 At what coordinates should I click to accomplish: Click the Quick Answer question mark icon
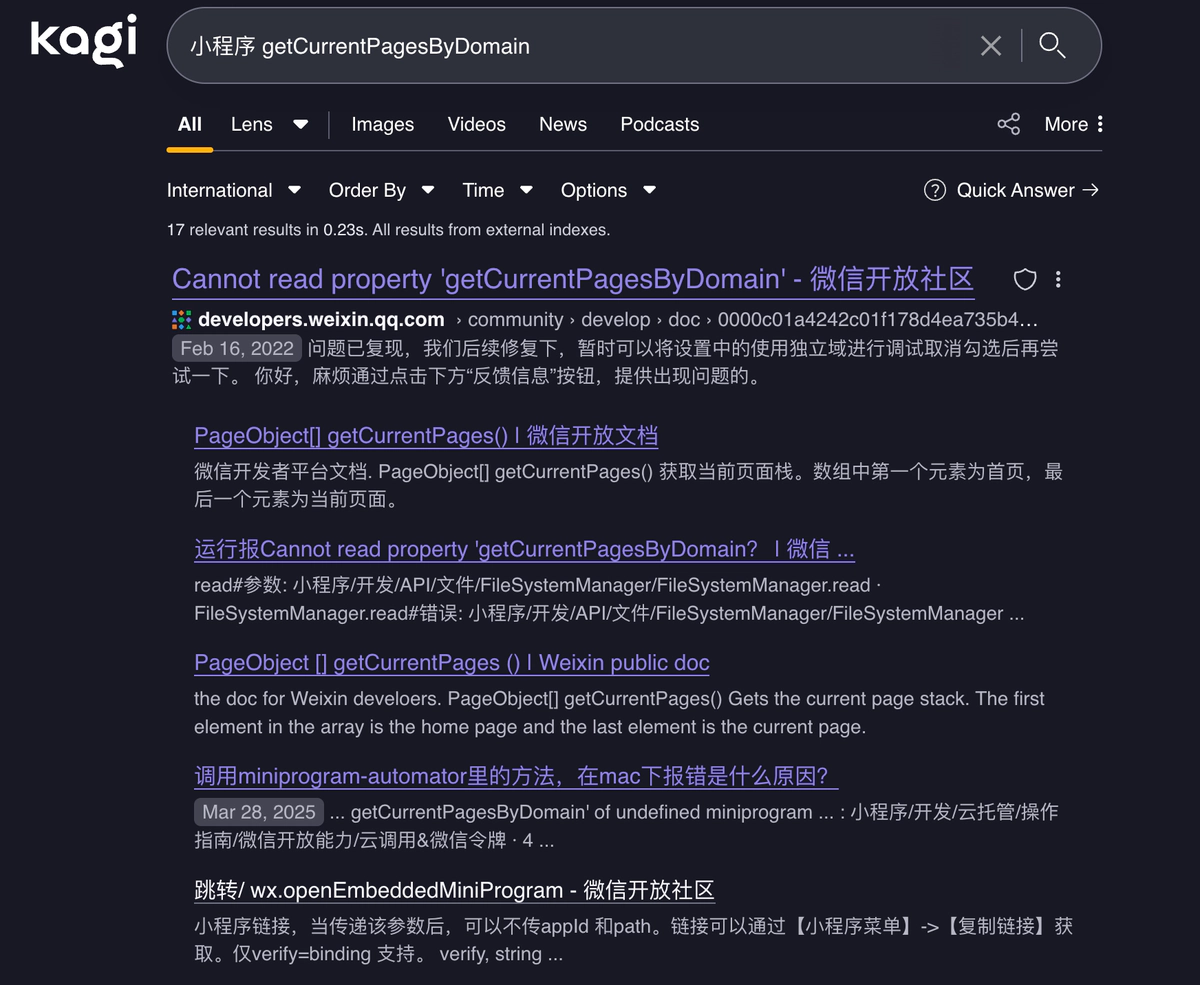click(x=934, y=190)
